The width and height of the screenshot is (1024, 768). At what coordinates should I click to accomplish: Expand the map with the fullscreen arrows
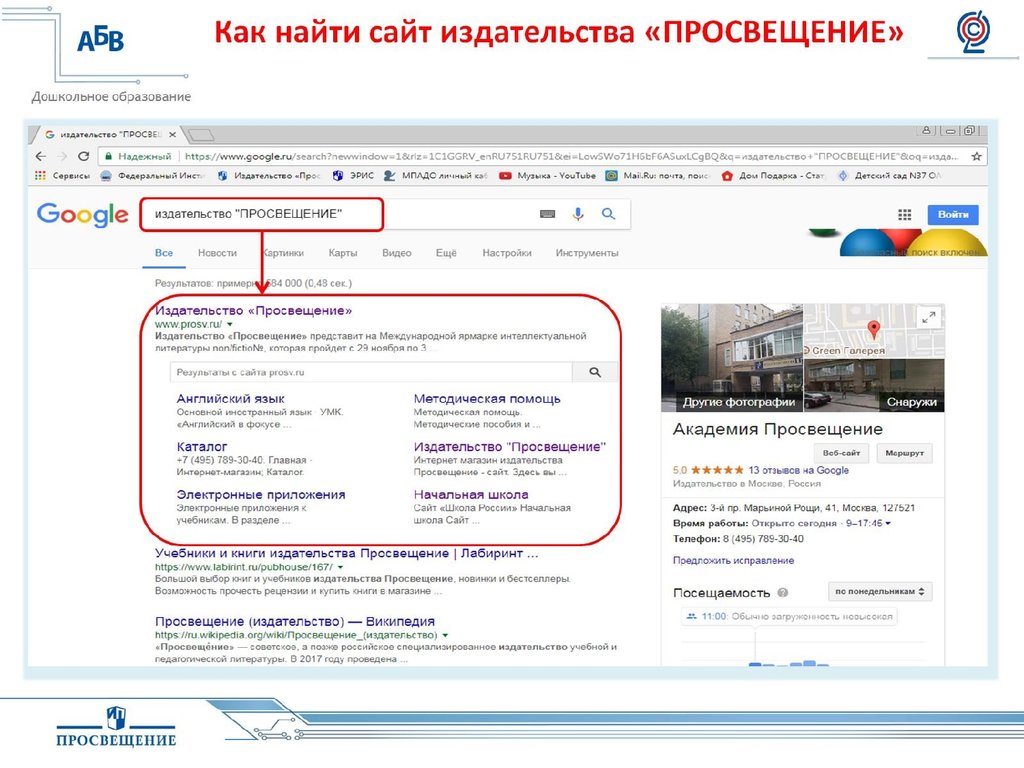pyautogui.click(x=928, y=317)
